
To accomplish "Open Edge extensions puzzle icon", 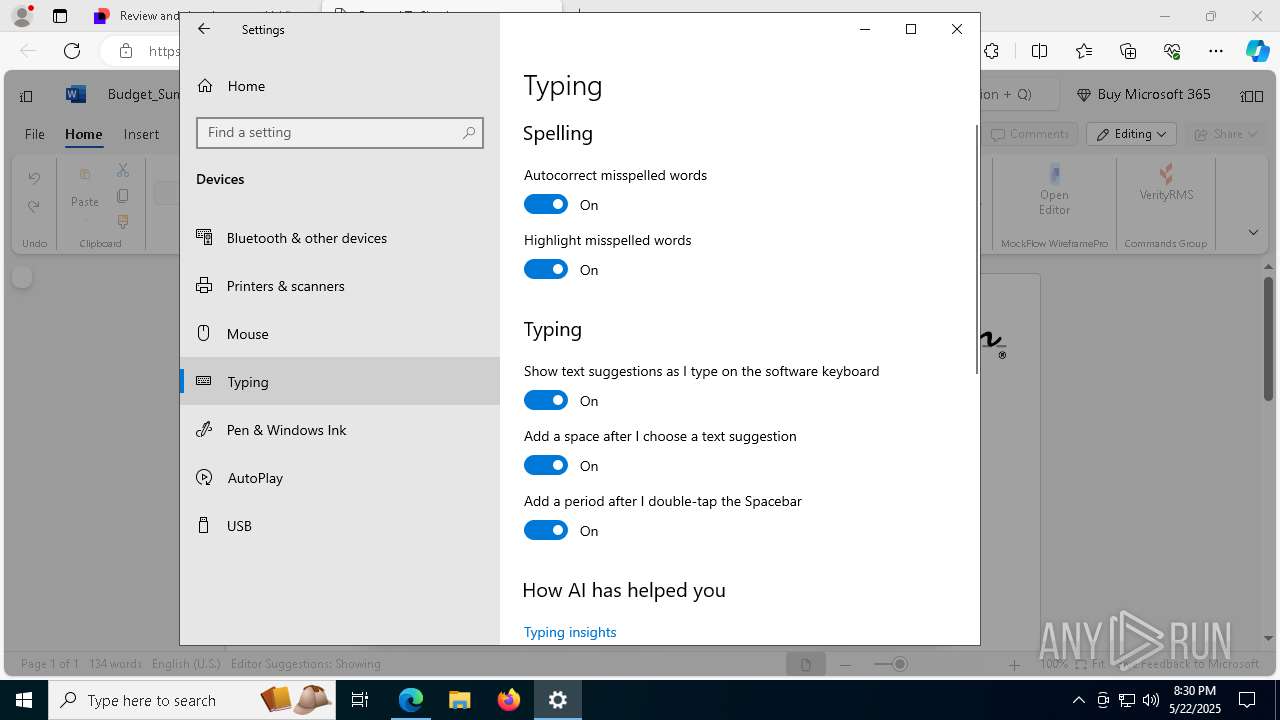I will coord(991,51).
